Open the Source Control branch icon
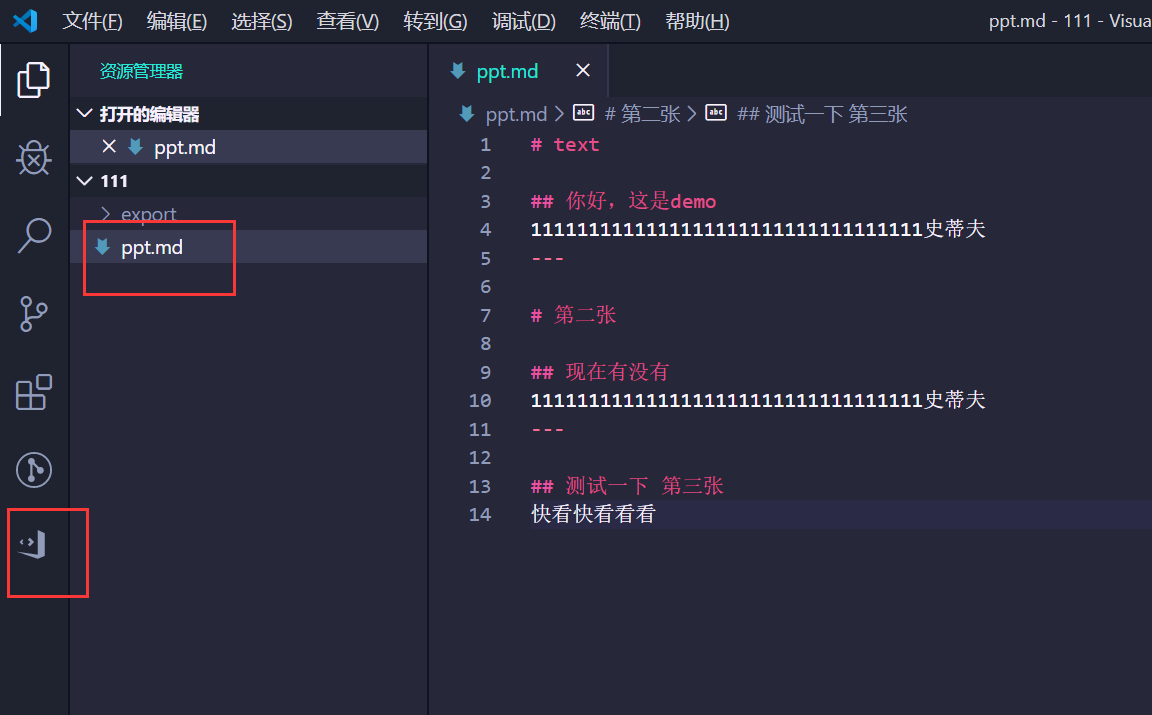Image resolution: width=1152 pixels, height=715 pixels. tap(33, 314)
